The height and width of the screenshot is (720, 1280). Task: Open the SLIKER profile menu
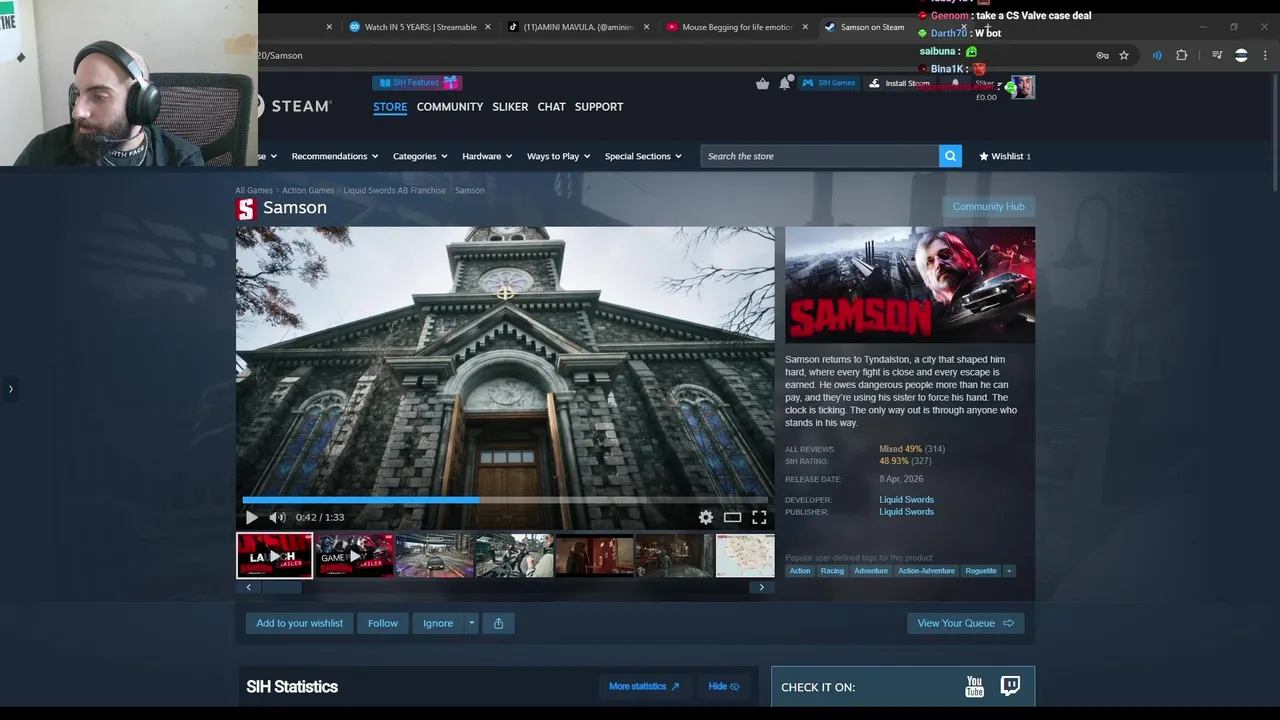[x=510, y=107]
